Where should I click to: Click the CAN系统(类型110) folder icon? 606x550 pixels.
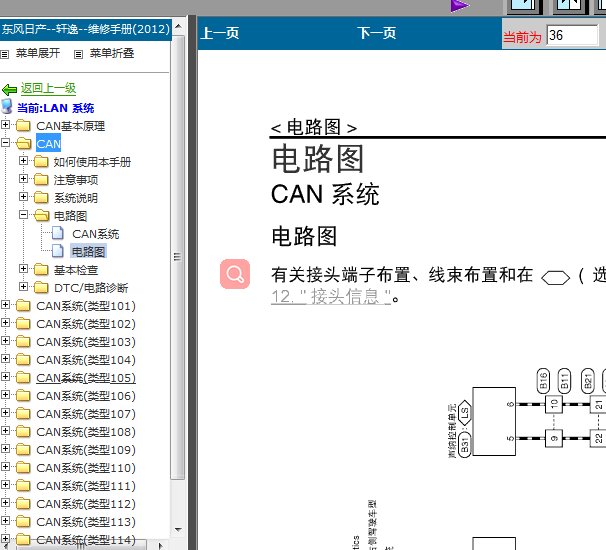click(23, 467)
